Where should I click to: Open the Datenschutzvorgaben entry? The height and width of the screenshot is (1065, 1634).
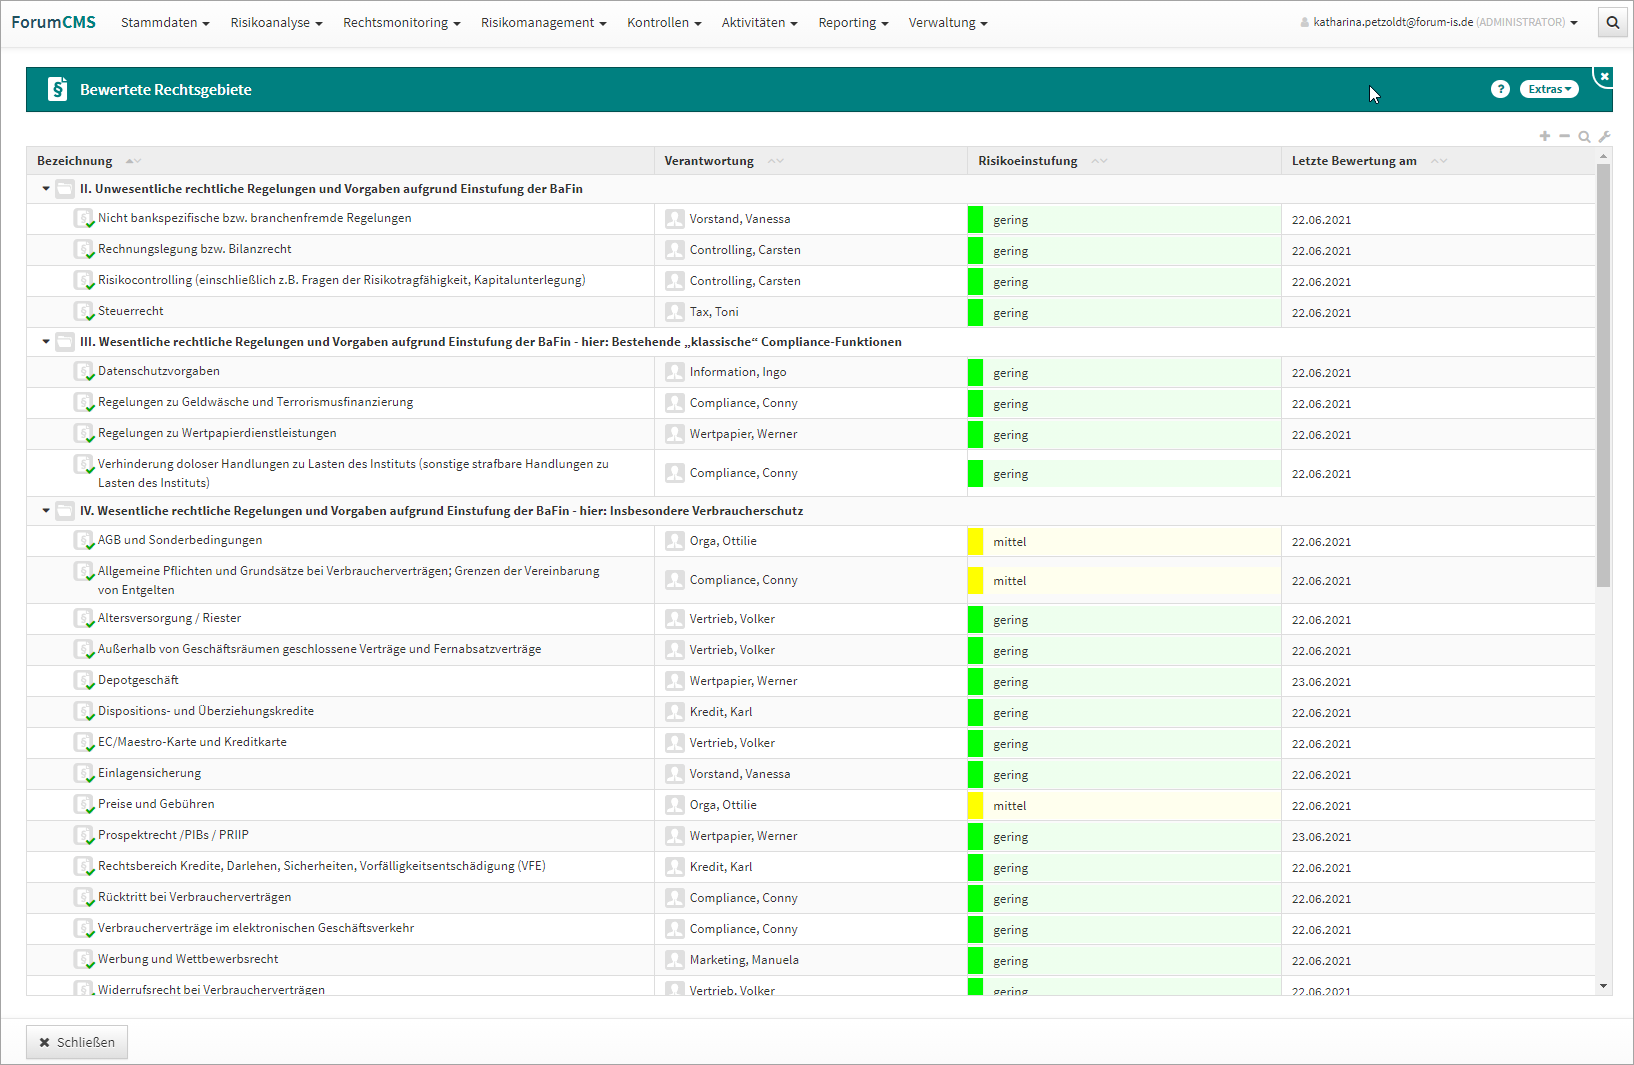(x=159, y=371)
